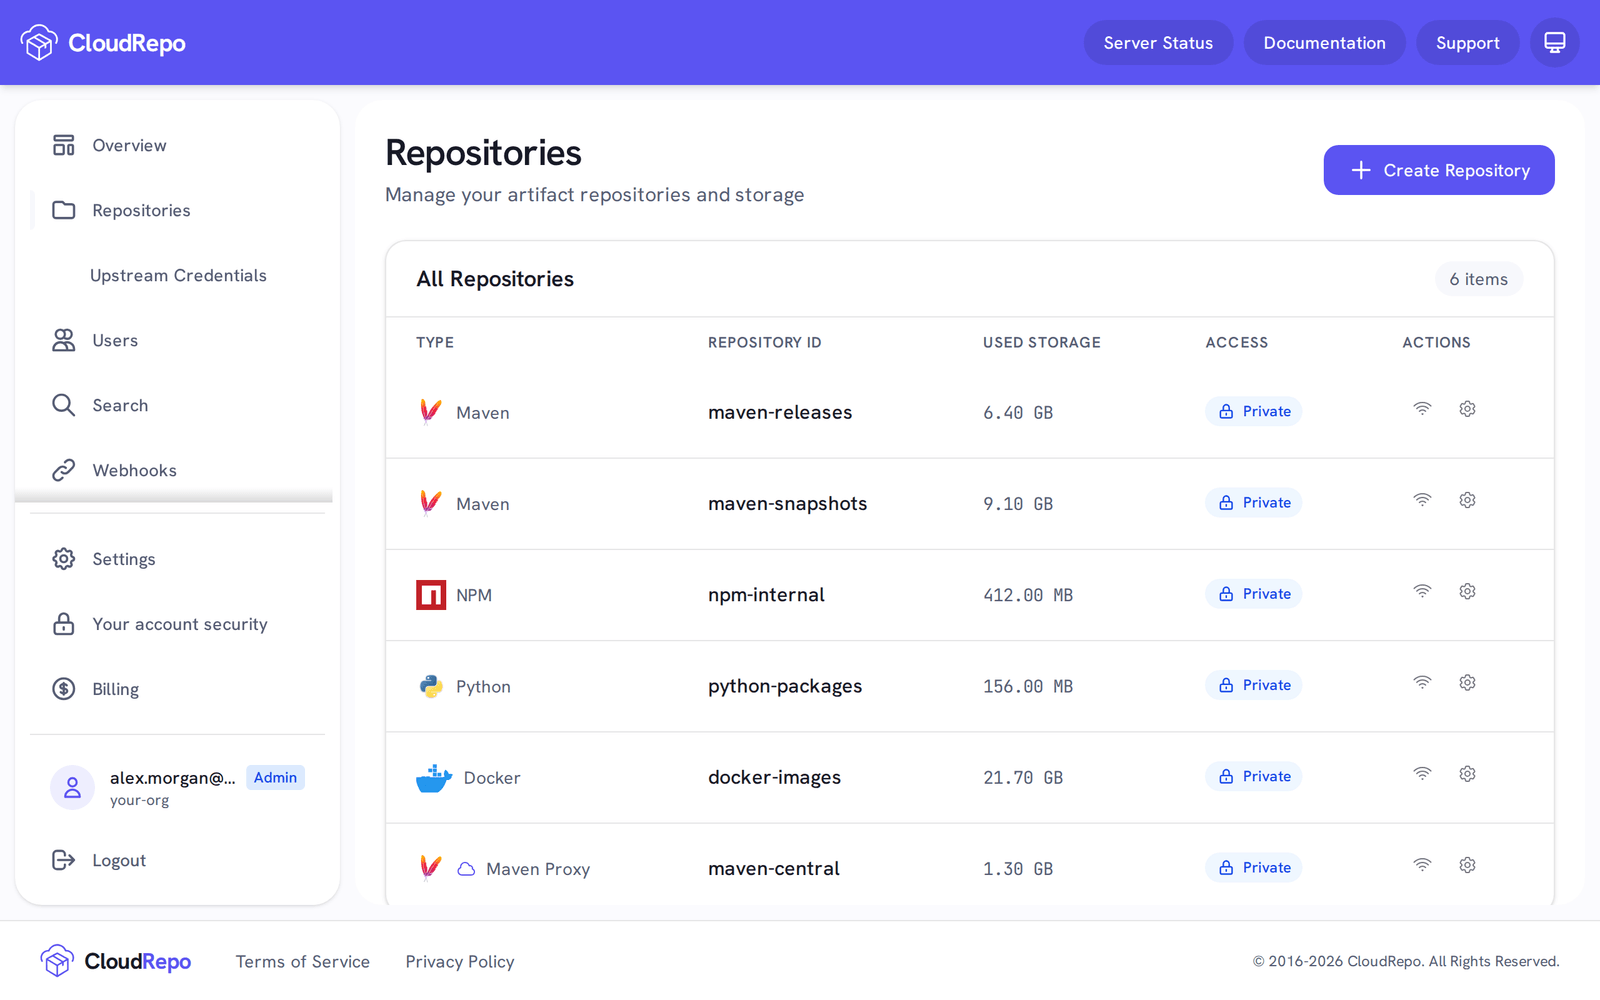Image resolution: width=1600 pixels, height=1000 pixels.
Task: Open settings gear for npm-internal
Action: [1467, 591]
